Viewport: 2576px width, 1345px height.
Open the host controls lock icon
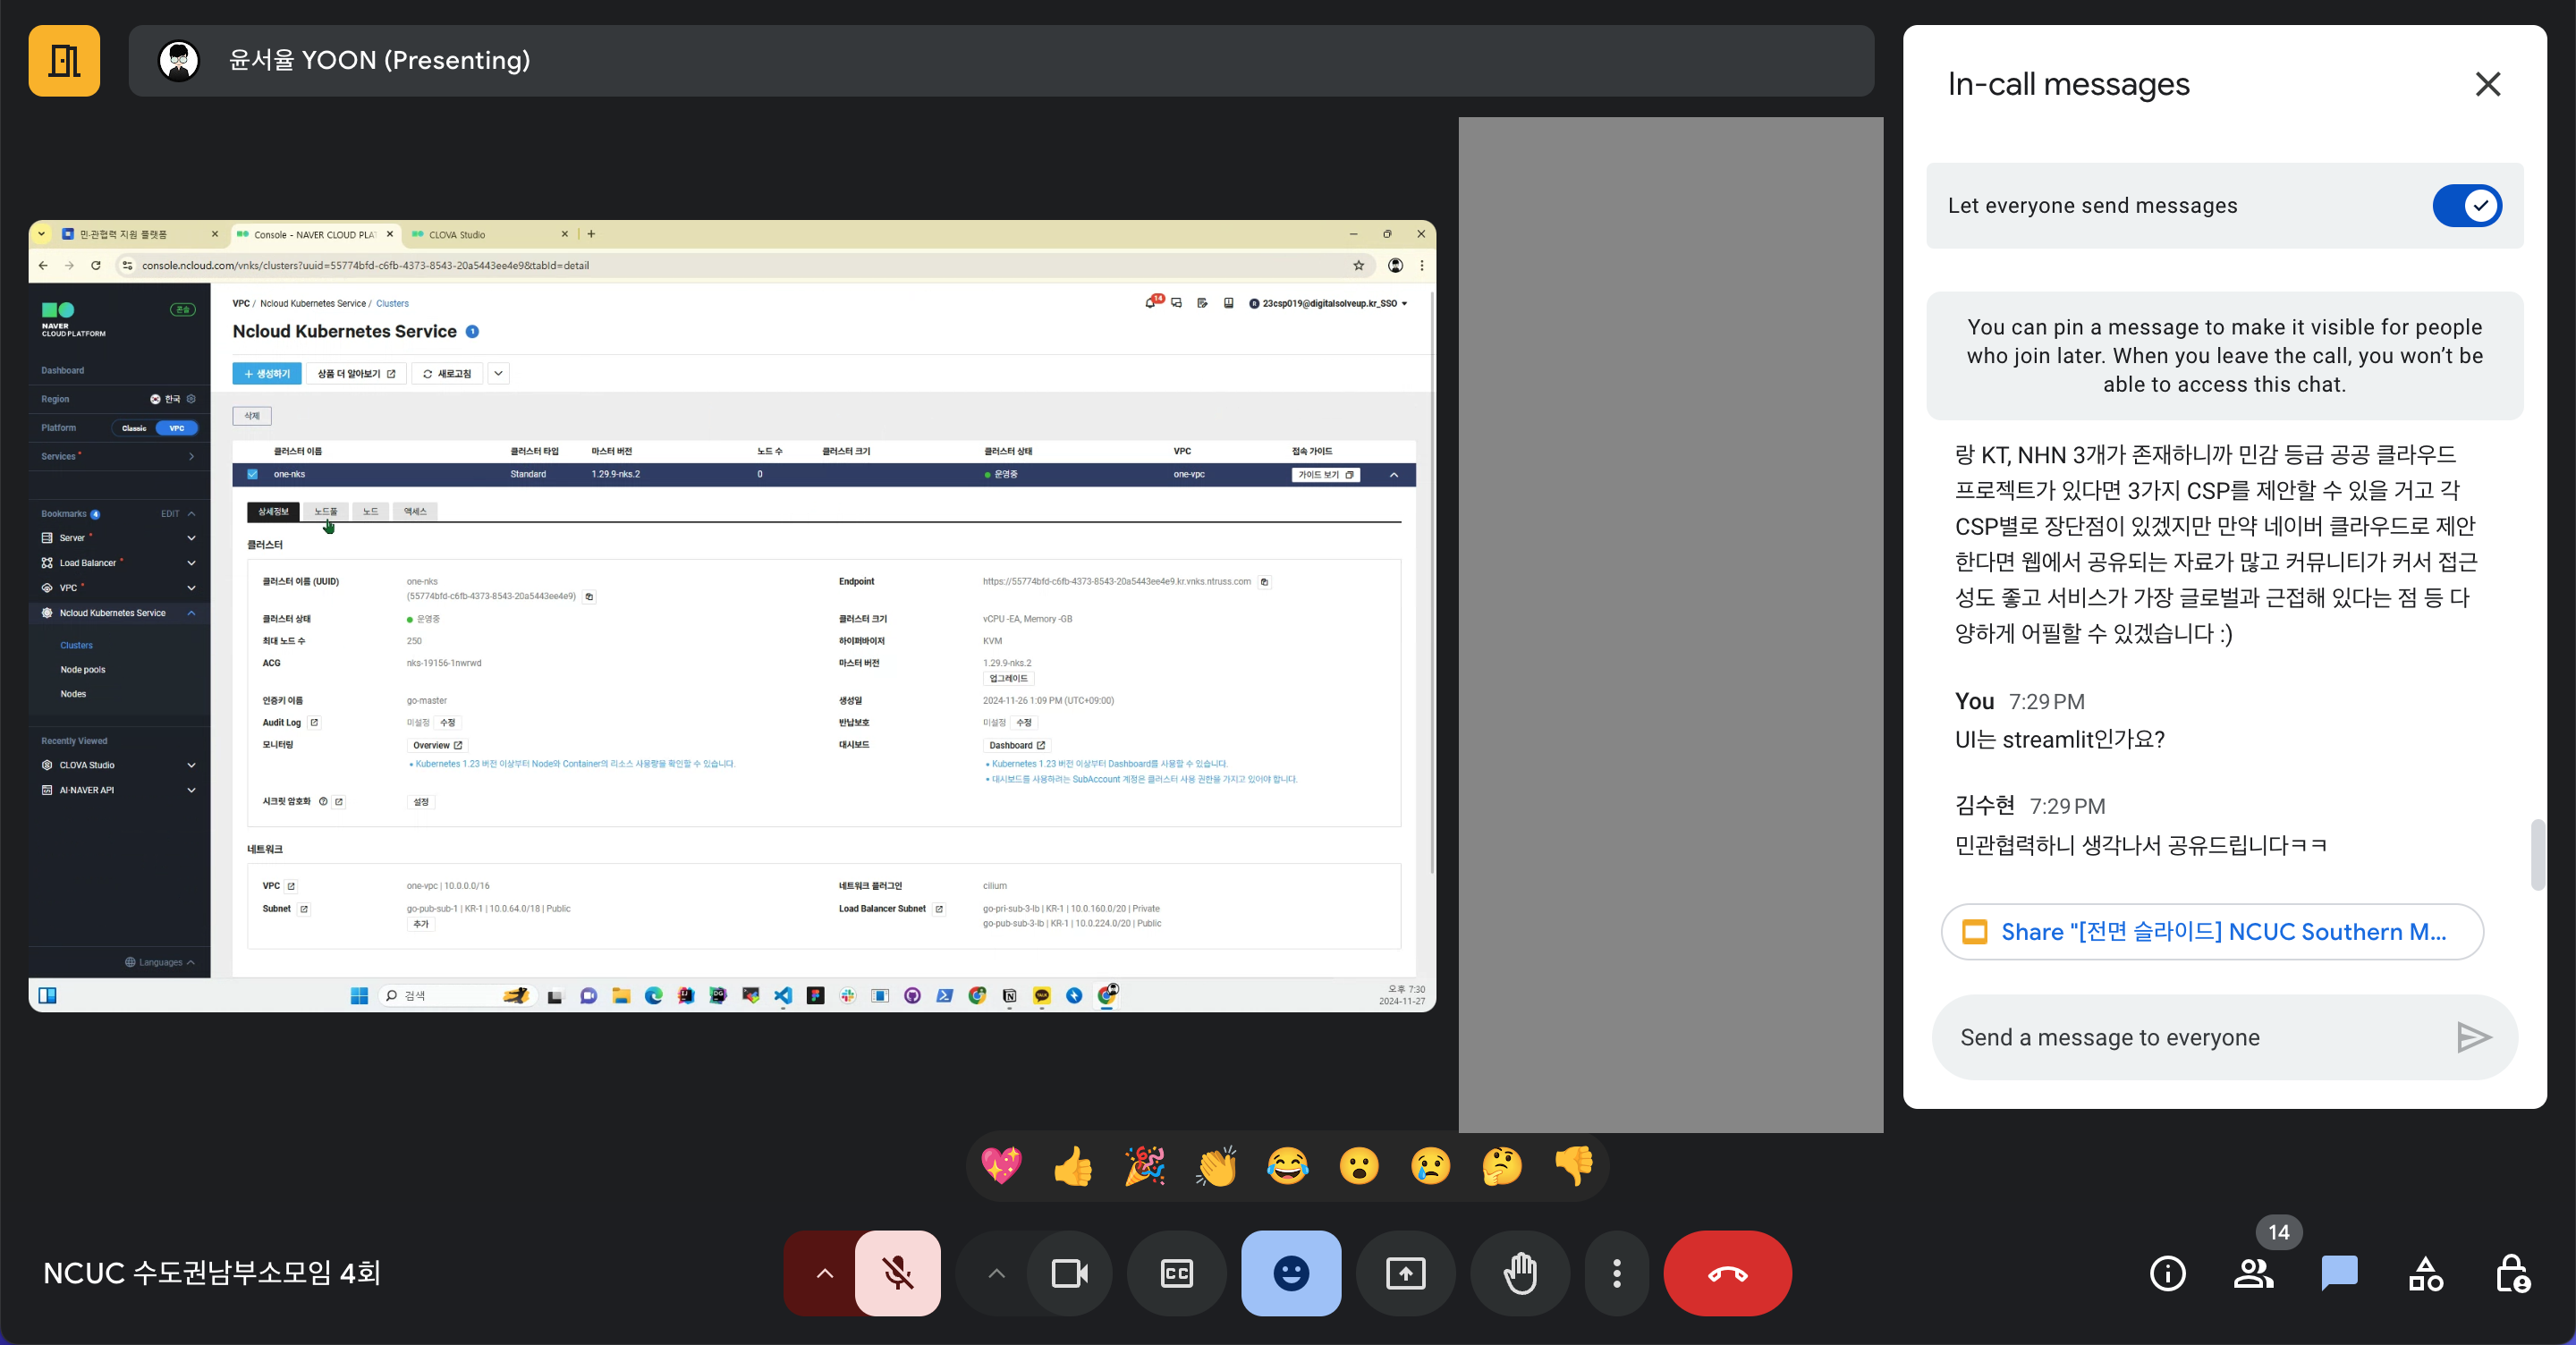click(2511, 1273)
